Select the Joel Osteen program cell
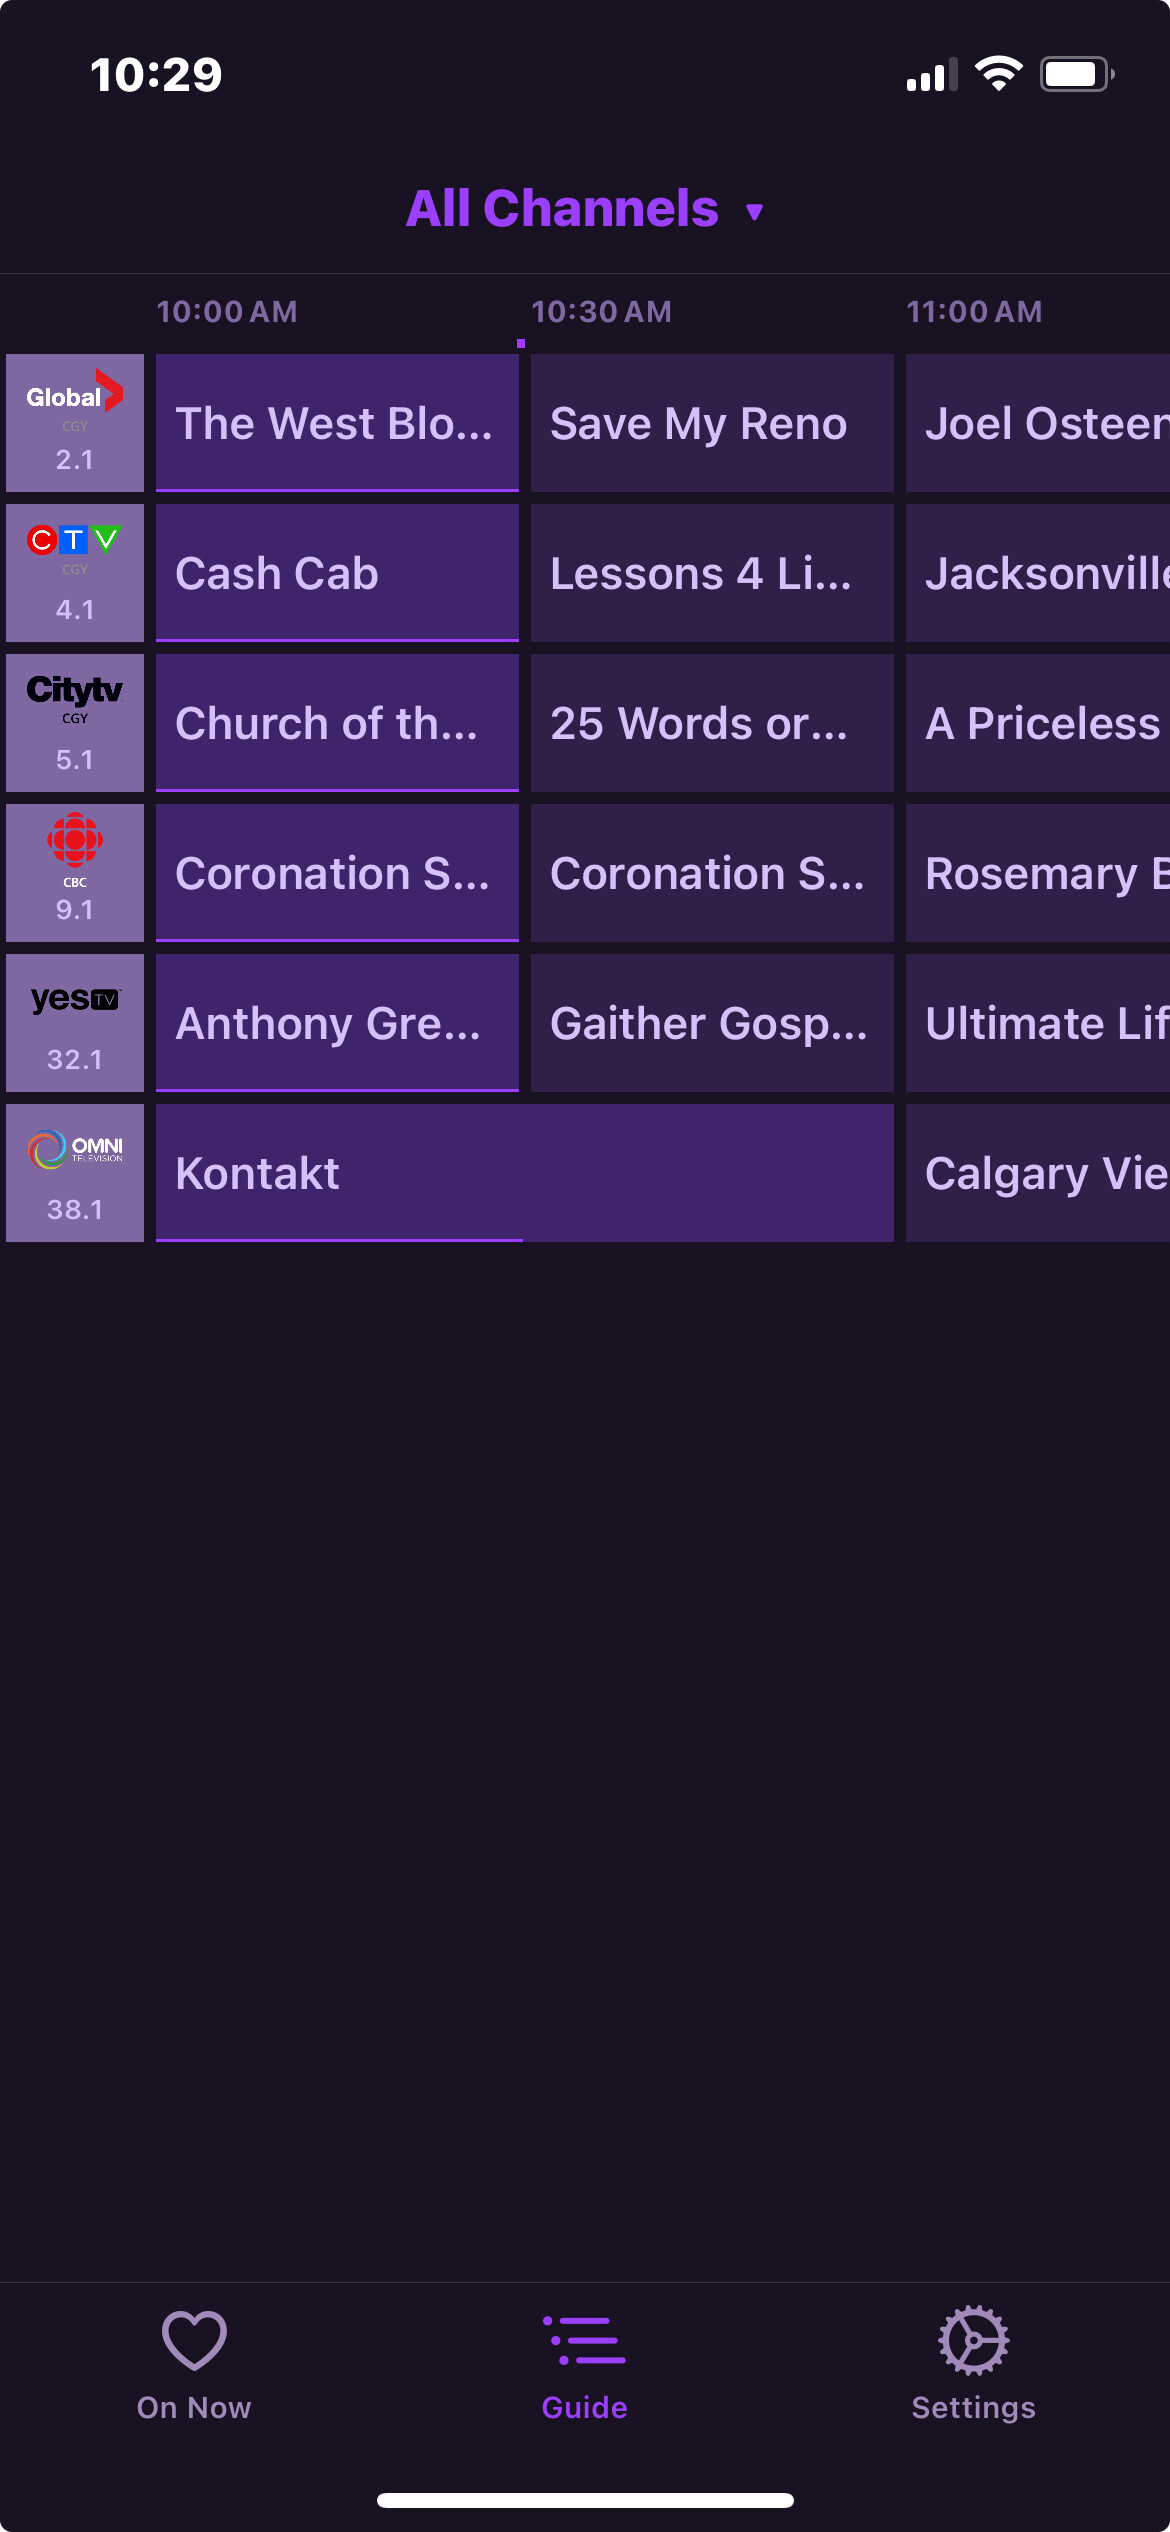1170x2532 pixels. pyautogui.click(x=1038, y=423)
